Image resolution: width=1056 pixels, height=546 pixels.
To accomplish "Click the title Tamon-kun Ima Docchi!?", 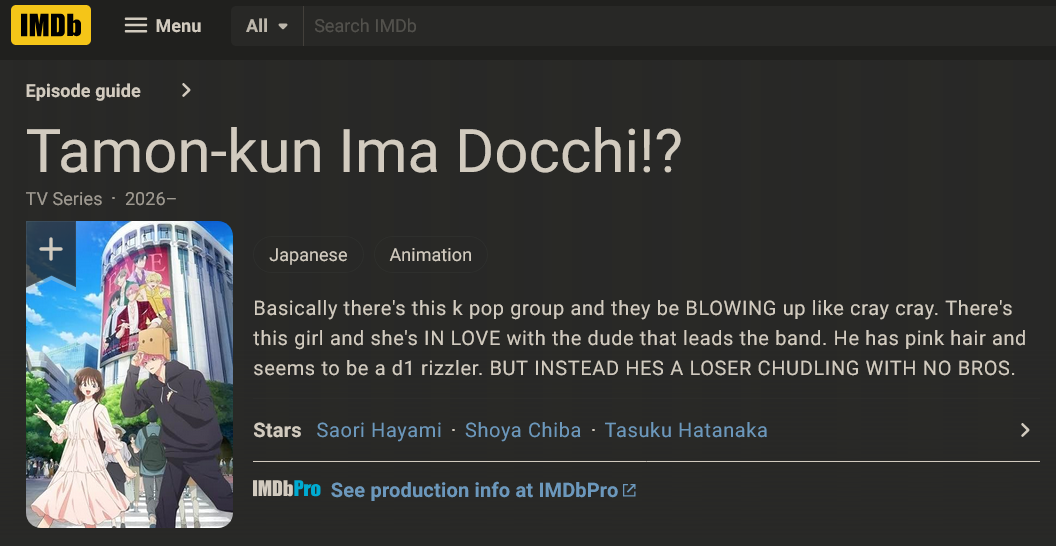I will pos(354,149).
